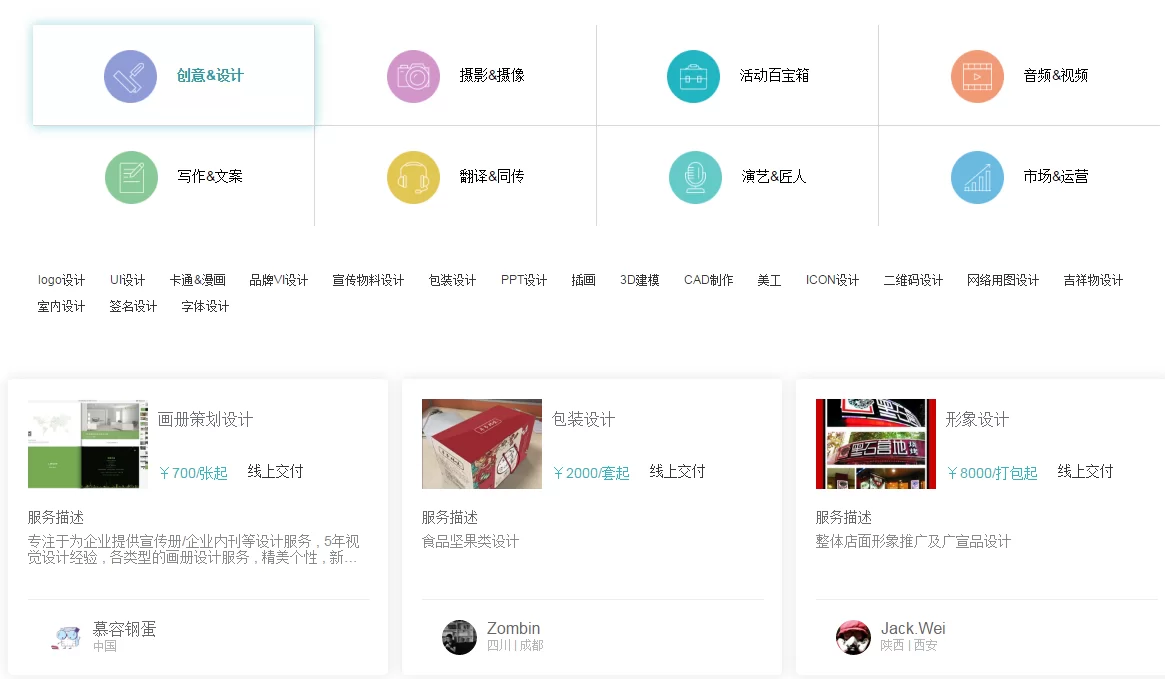Open the UI设计 subcategory link
Screen dimensions: 1165x679
tap(128, 280)
